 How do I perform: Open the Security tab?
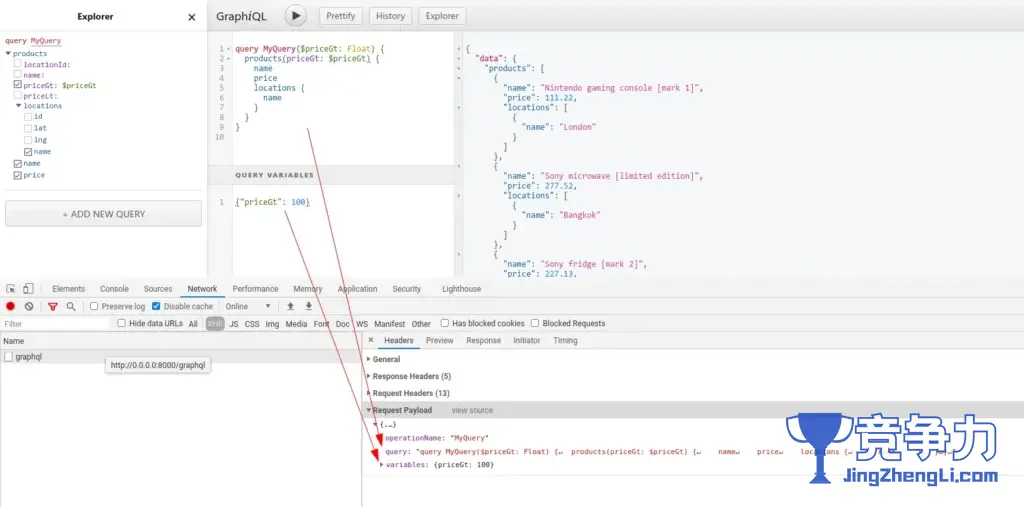[x=407, y=289]
